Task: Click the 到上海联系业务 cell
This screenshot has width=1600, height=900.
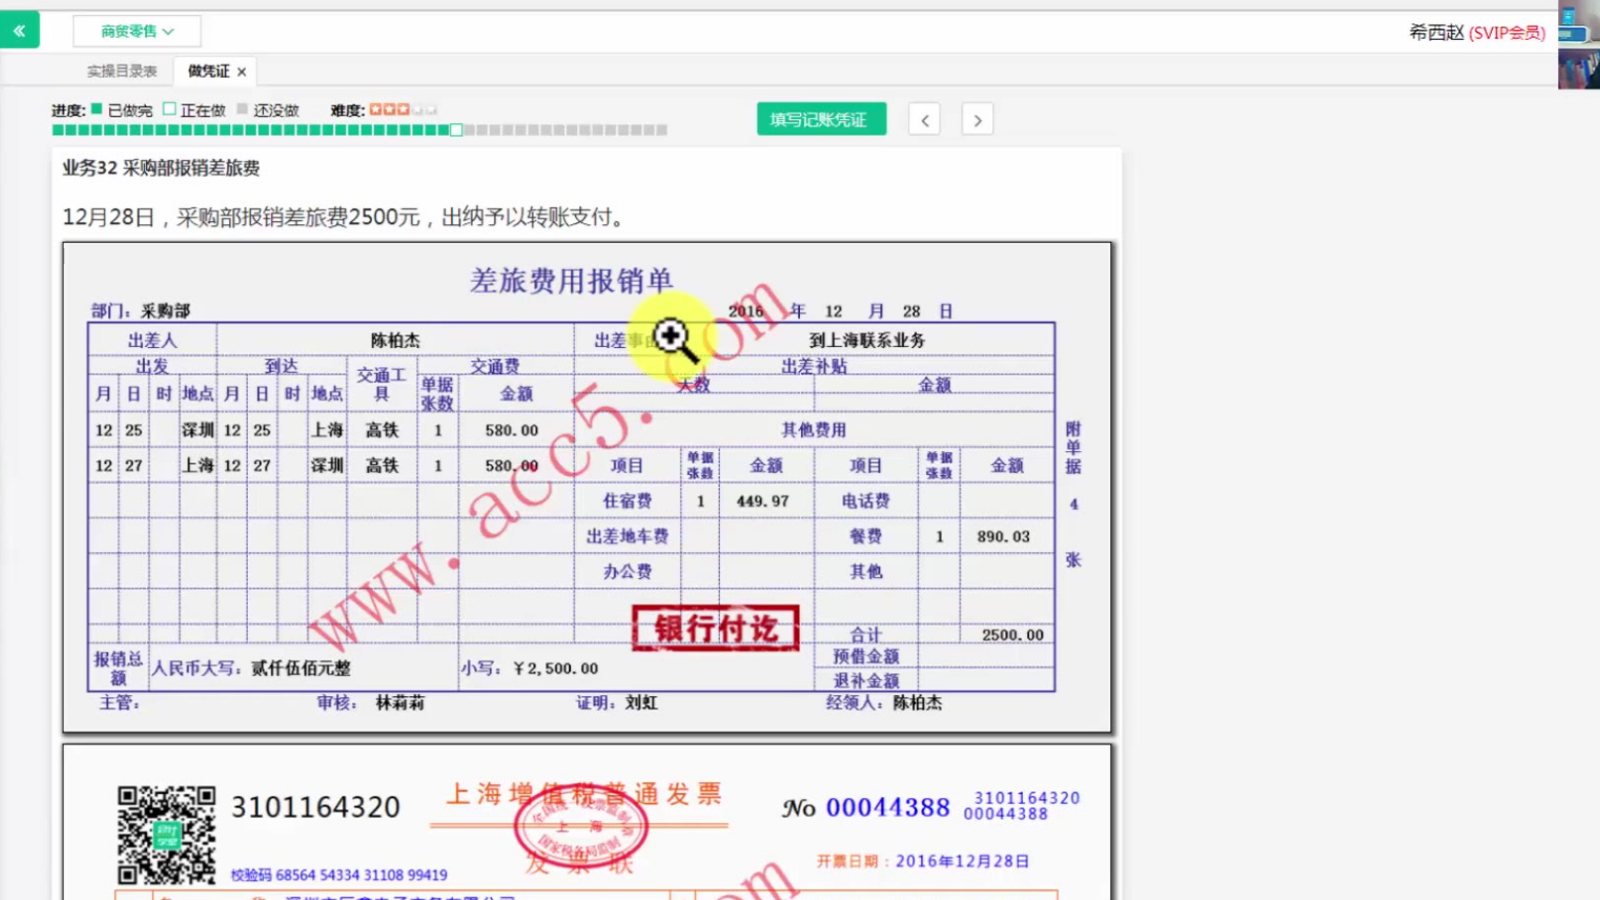Action: (867, 340)
